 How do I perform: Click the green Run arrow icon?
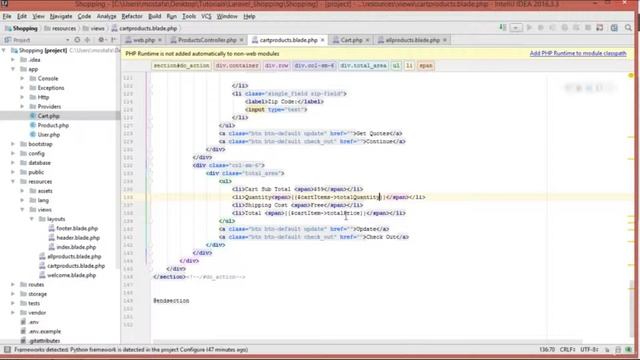529,28
